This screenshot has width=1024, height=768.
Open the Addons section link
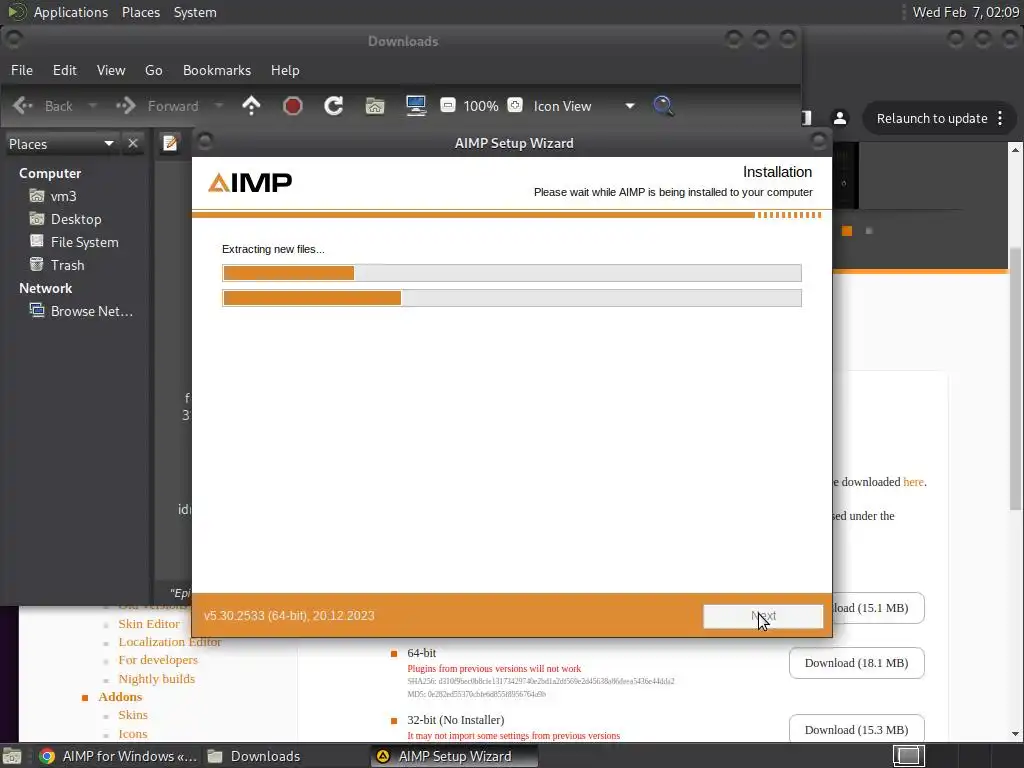(x=120, y=697)
